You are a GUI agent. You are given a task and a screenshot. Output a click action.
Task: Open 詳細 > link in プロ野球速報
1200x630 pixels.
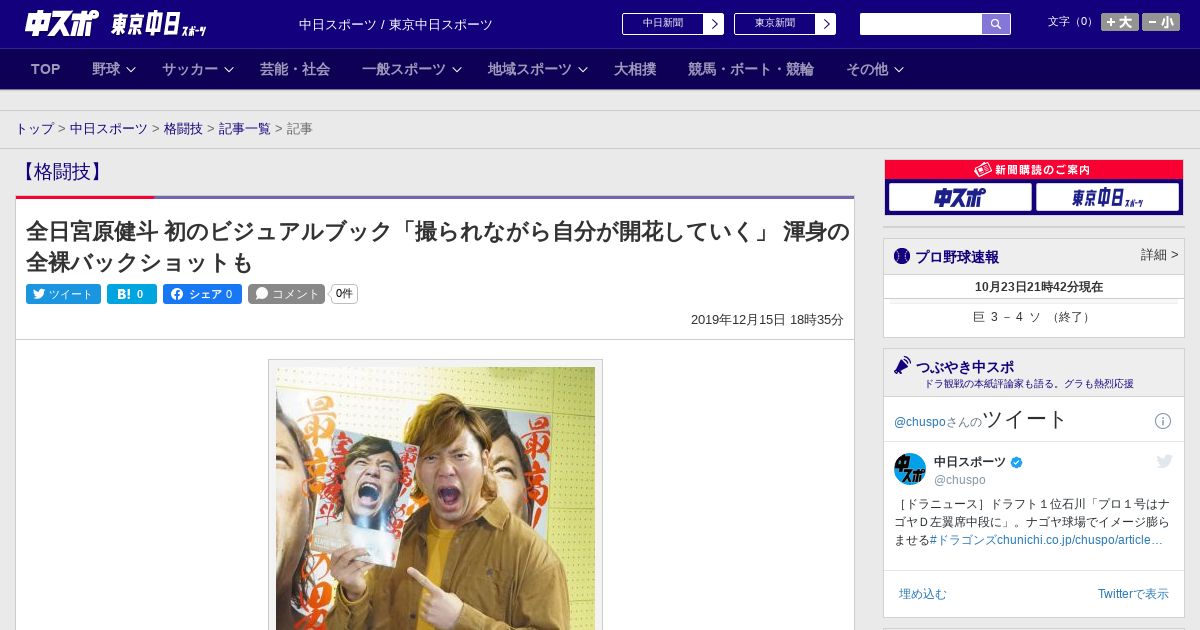click(x=1159, y=255)
